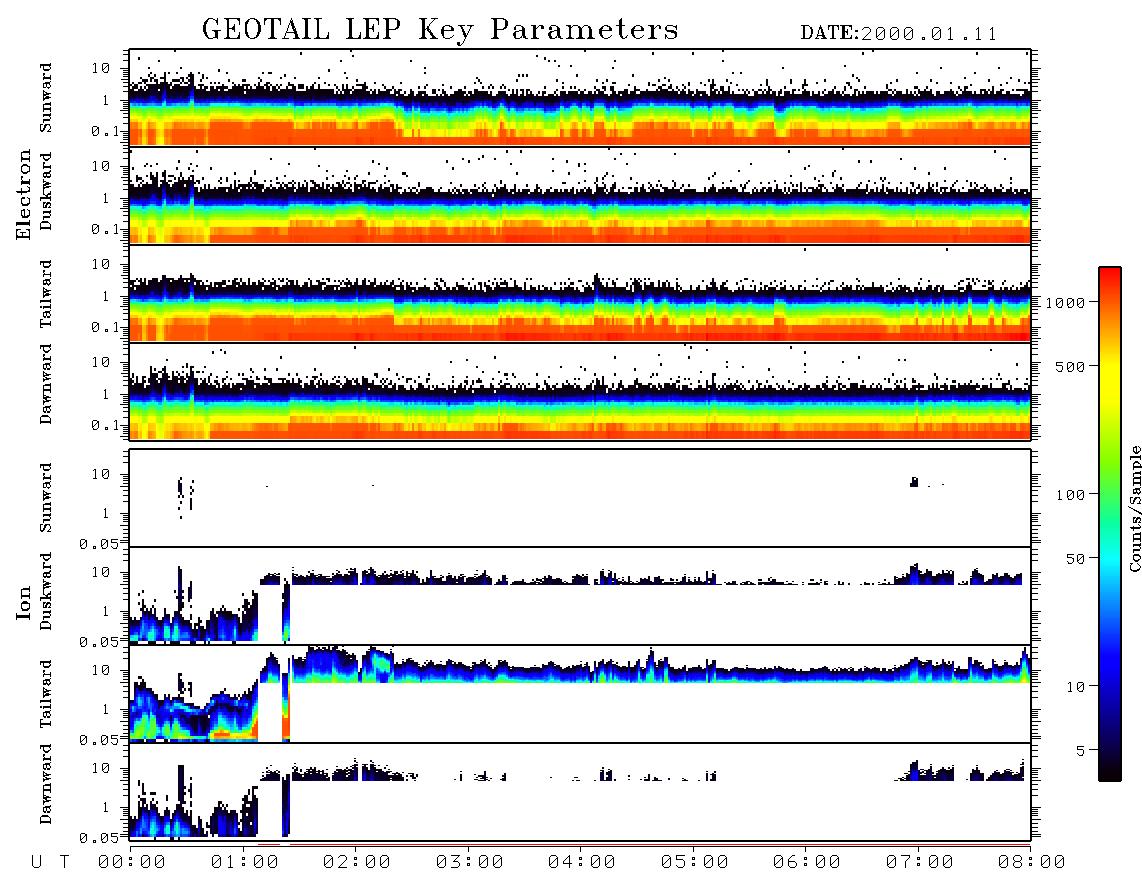Screen dimensions: 1142x880
Task: Click the 0.05 tick of Ion Sunward panel
Action: click(x=100, y=543)
